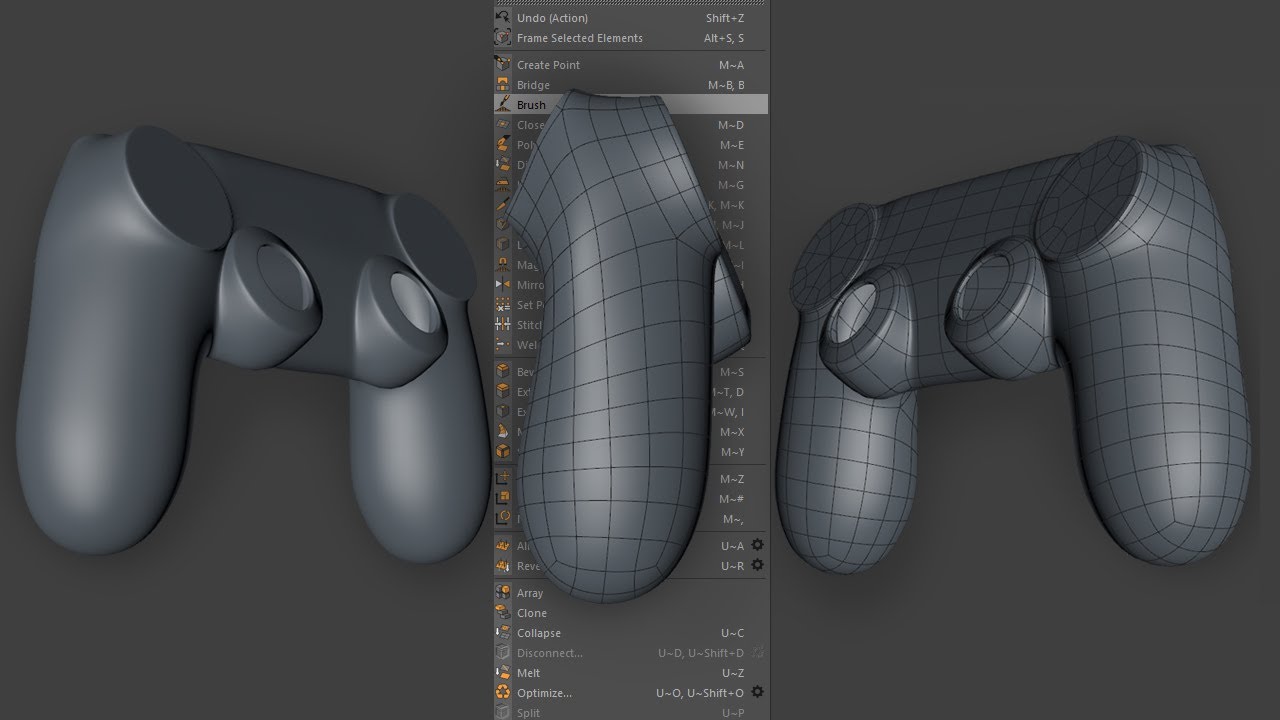Select the highlighted Brush menu entry
Screen dimensions: 1280x720
point(631,105)
